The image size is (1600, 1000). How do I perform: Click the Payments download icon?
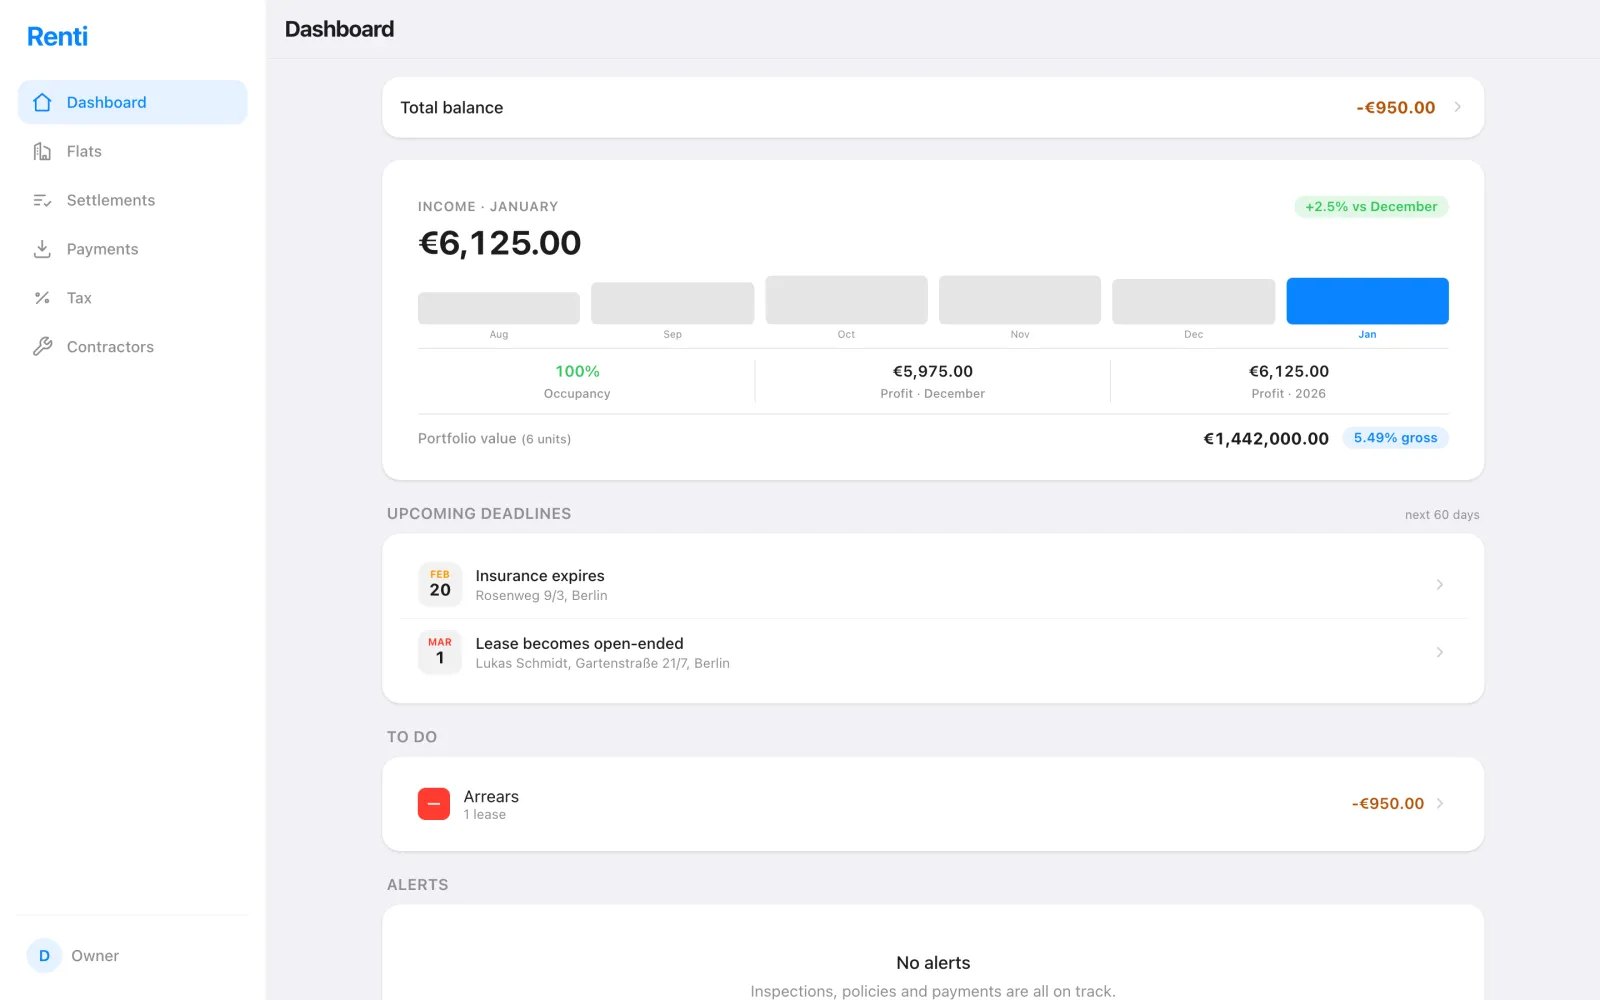(42, 249)
